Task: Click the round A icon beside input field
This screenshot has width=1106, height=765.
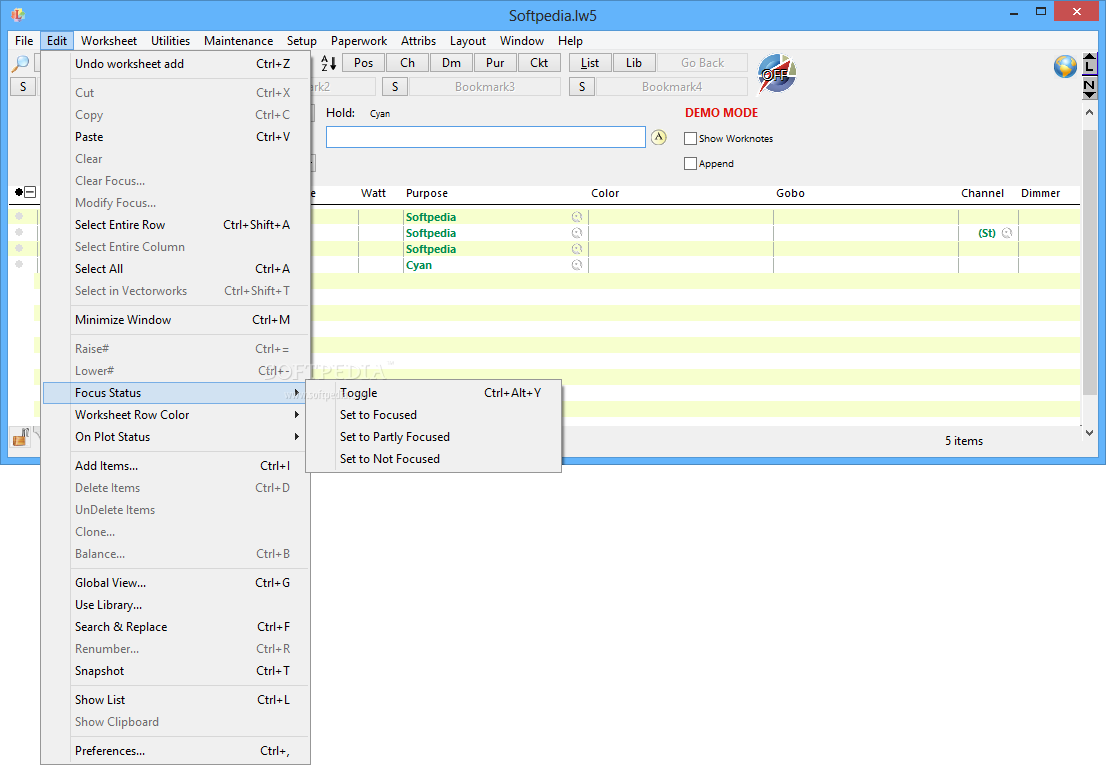Action: pos(658,137)
